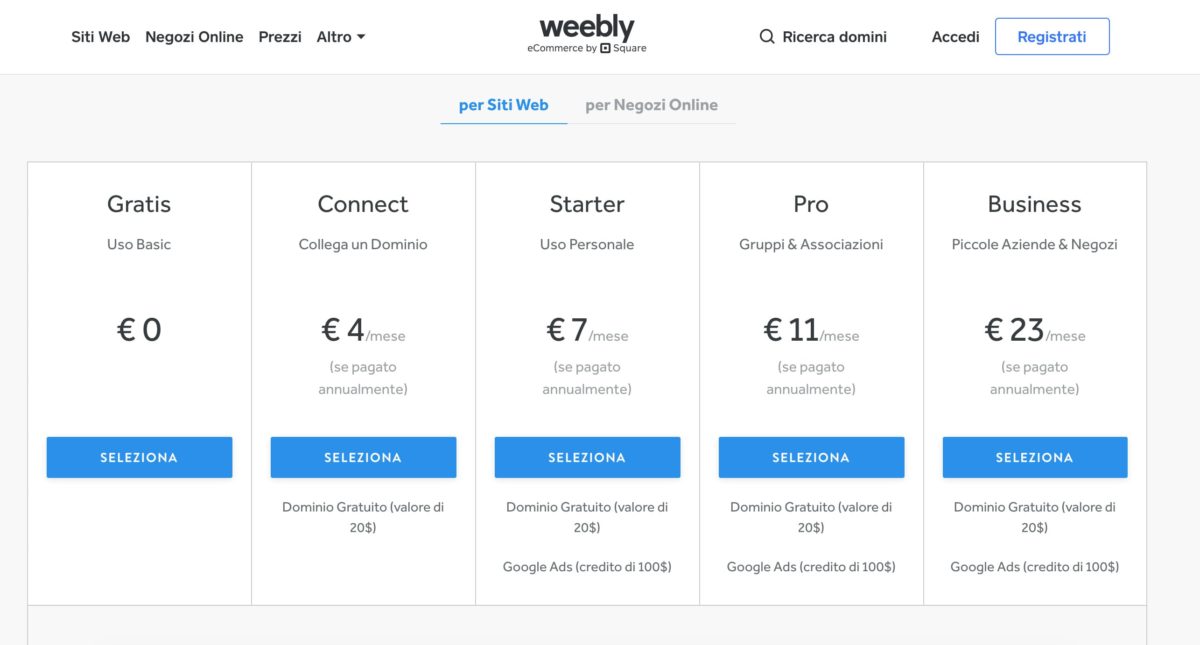Image resolution: width=1200 pixels, height=645 pixels.
Task: Click the Registrati button
Action: (1052, 36)
